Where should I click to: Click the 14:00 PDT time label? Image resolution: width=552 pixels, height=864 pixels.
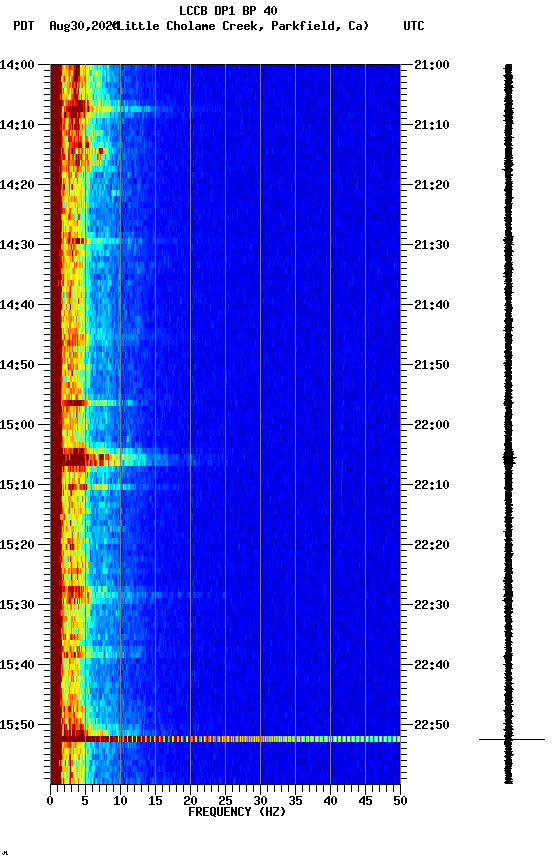click(x=17, y=65)
